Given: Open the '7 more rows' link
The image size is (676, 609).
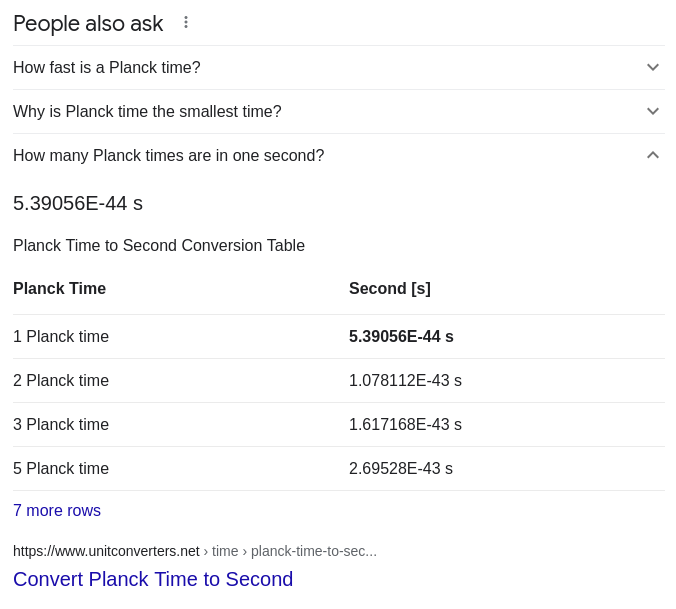Looking at the screenshot, I should [x=57, y=511].
